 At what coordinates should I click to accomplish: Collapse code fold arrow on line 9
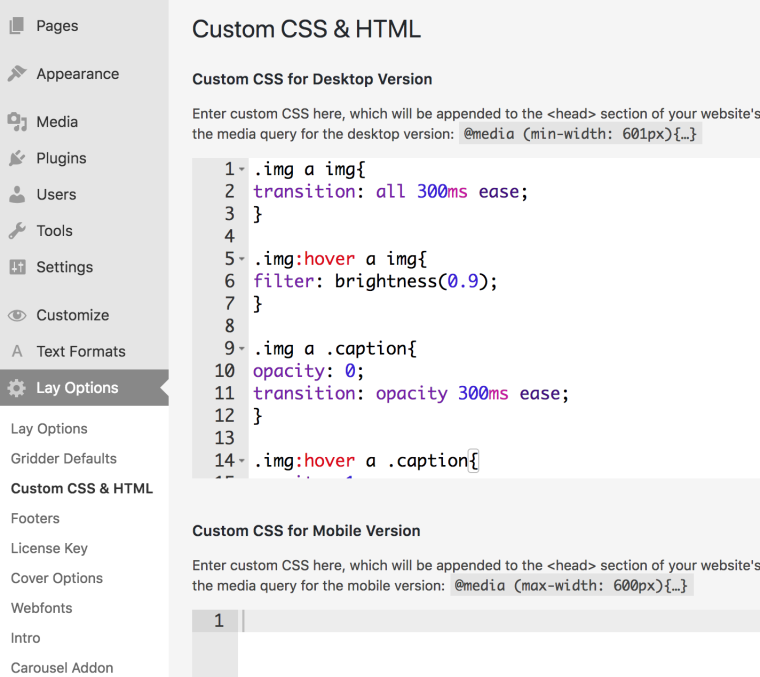pos(242,349)
